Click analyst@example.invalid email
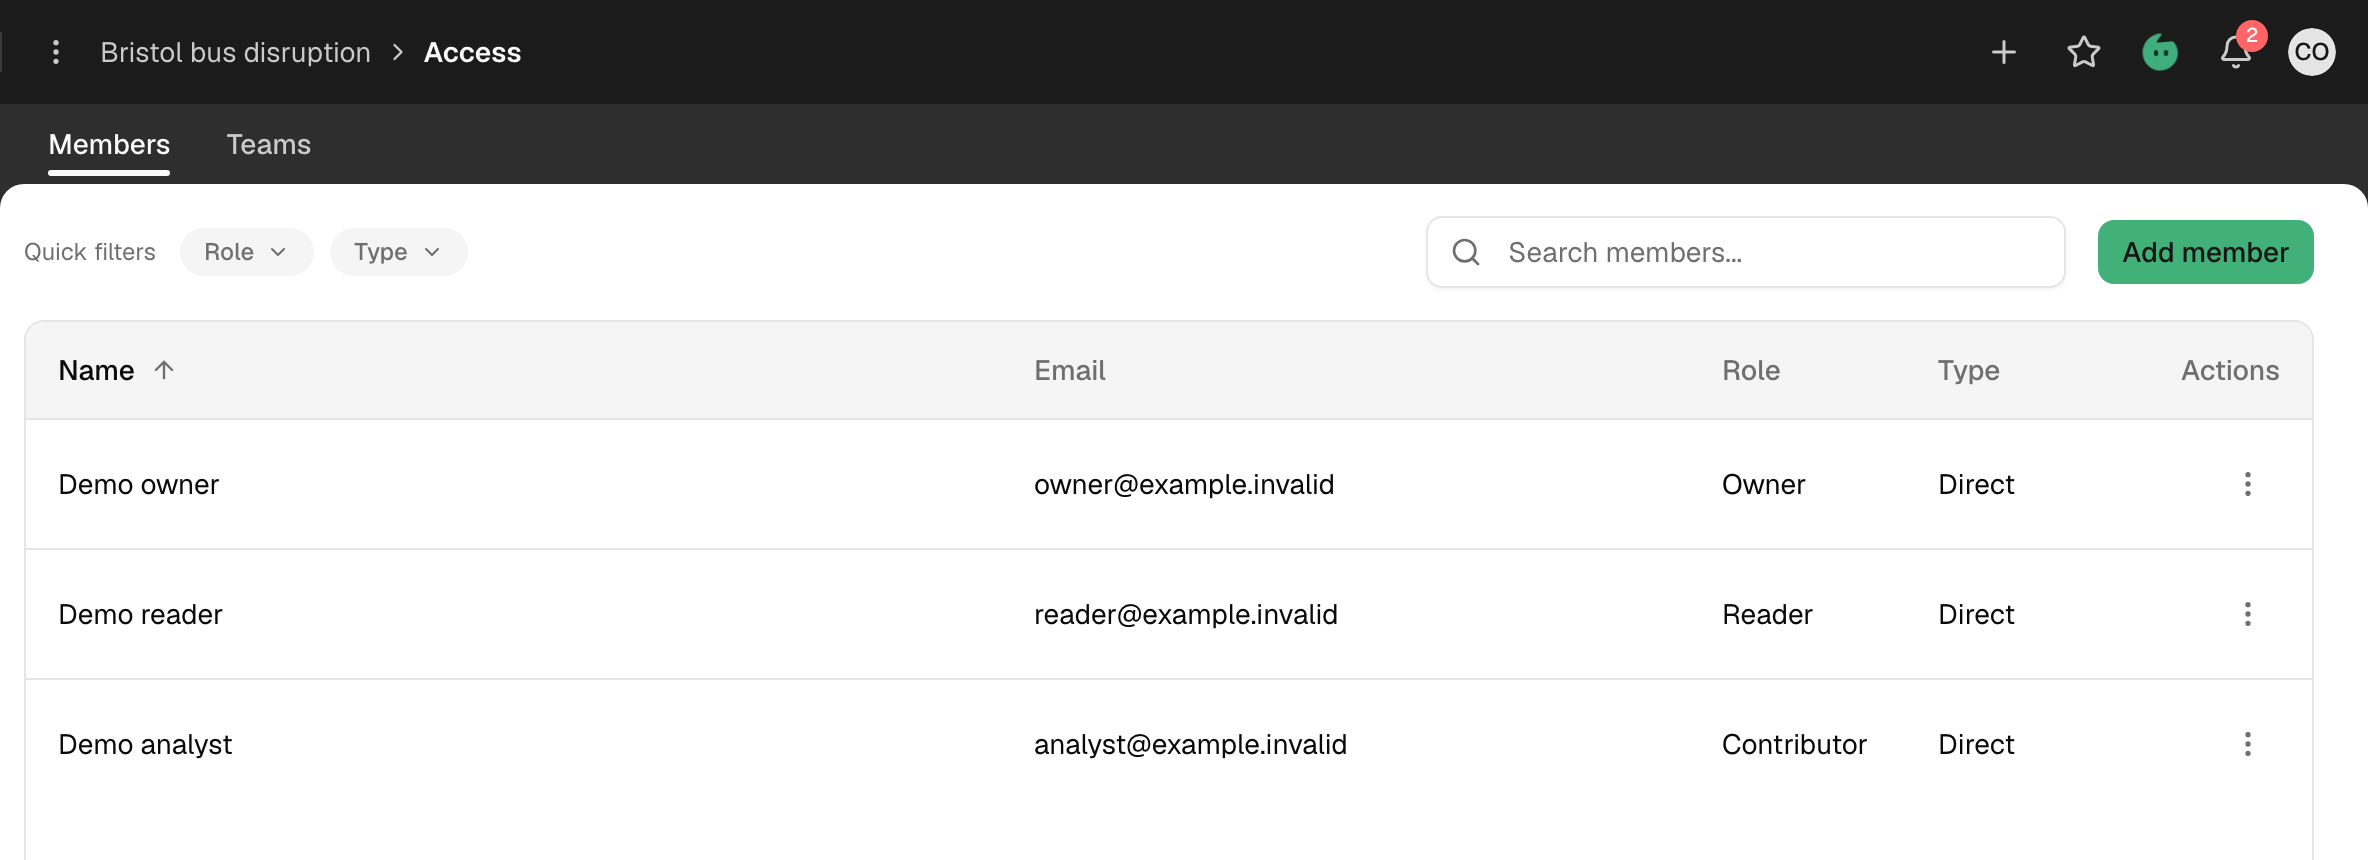Viewport: 2368px width, 860px height. pyautogui.click(x=1191, y=744)
